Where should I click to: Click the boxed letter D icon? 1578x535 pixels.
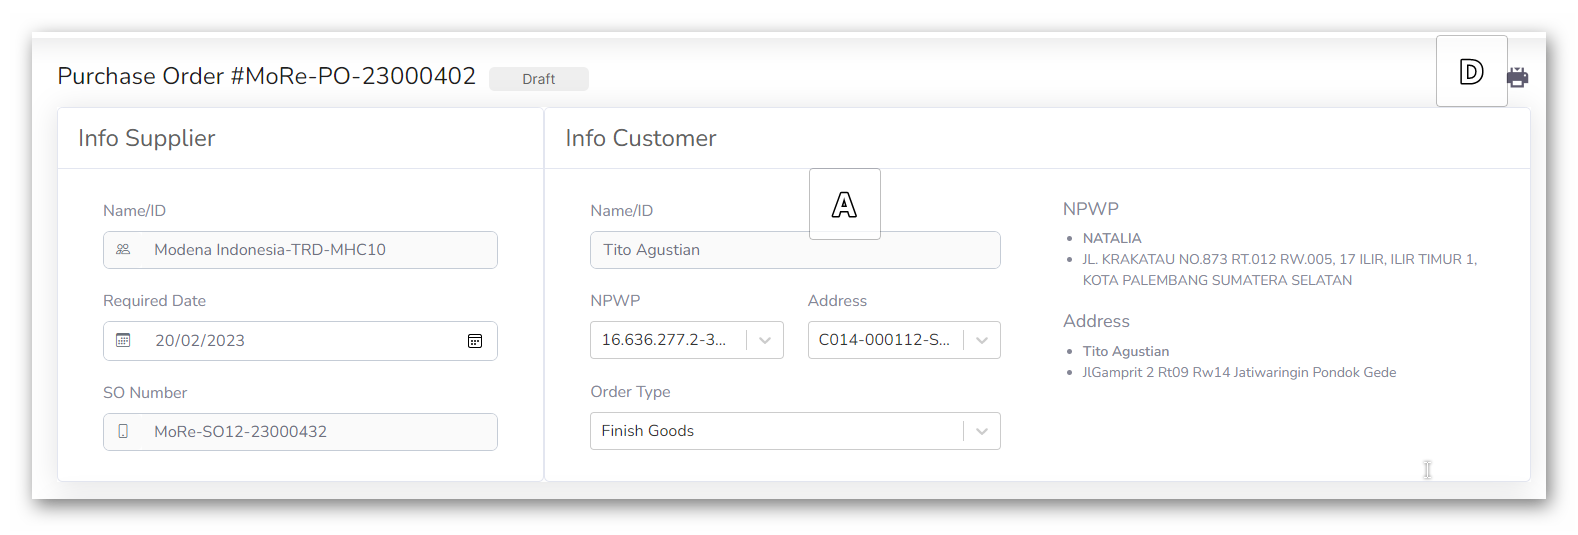pos(1471,72)
